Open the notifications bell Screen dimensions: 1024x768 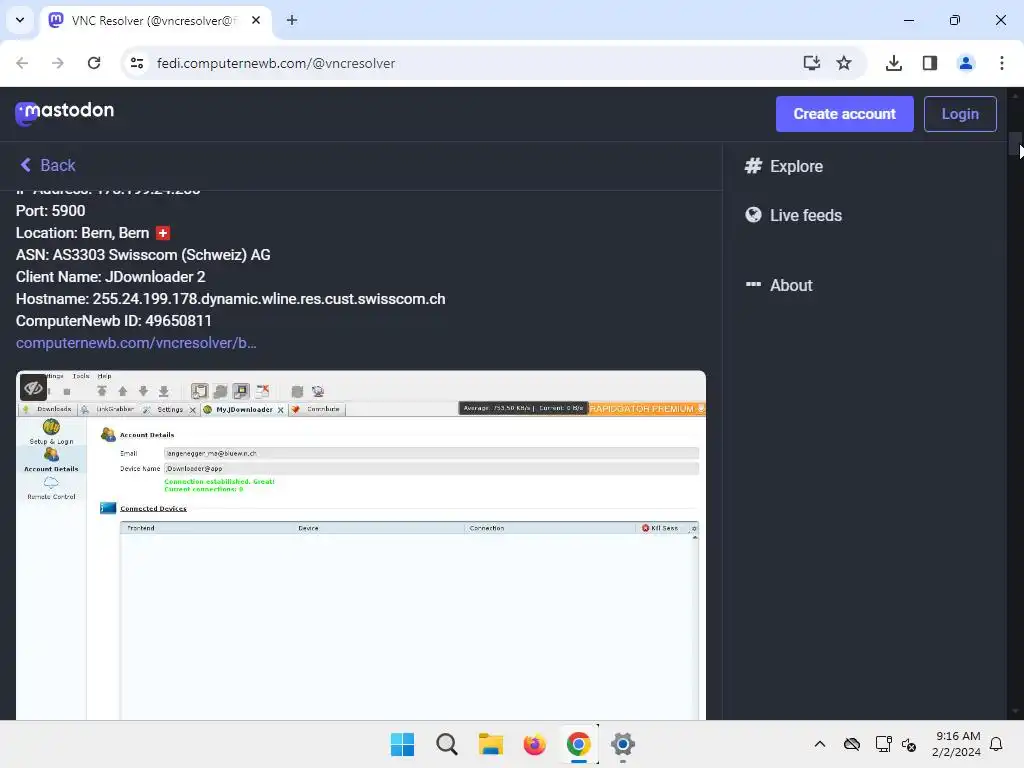(x=996, y=744)
